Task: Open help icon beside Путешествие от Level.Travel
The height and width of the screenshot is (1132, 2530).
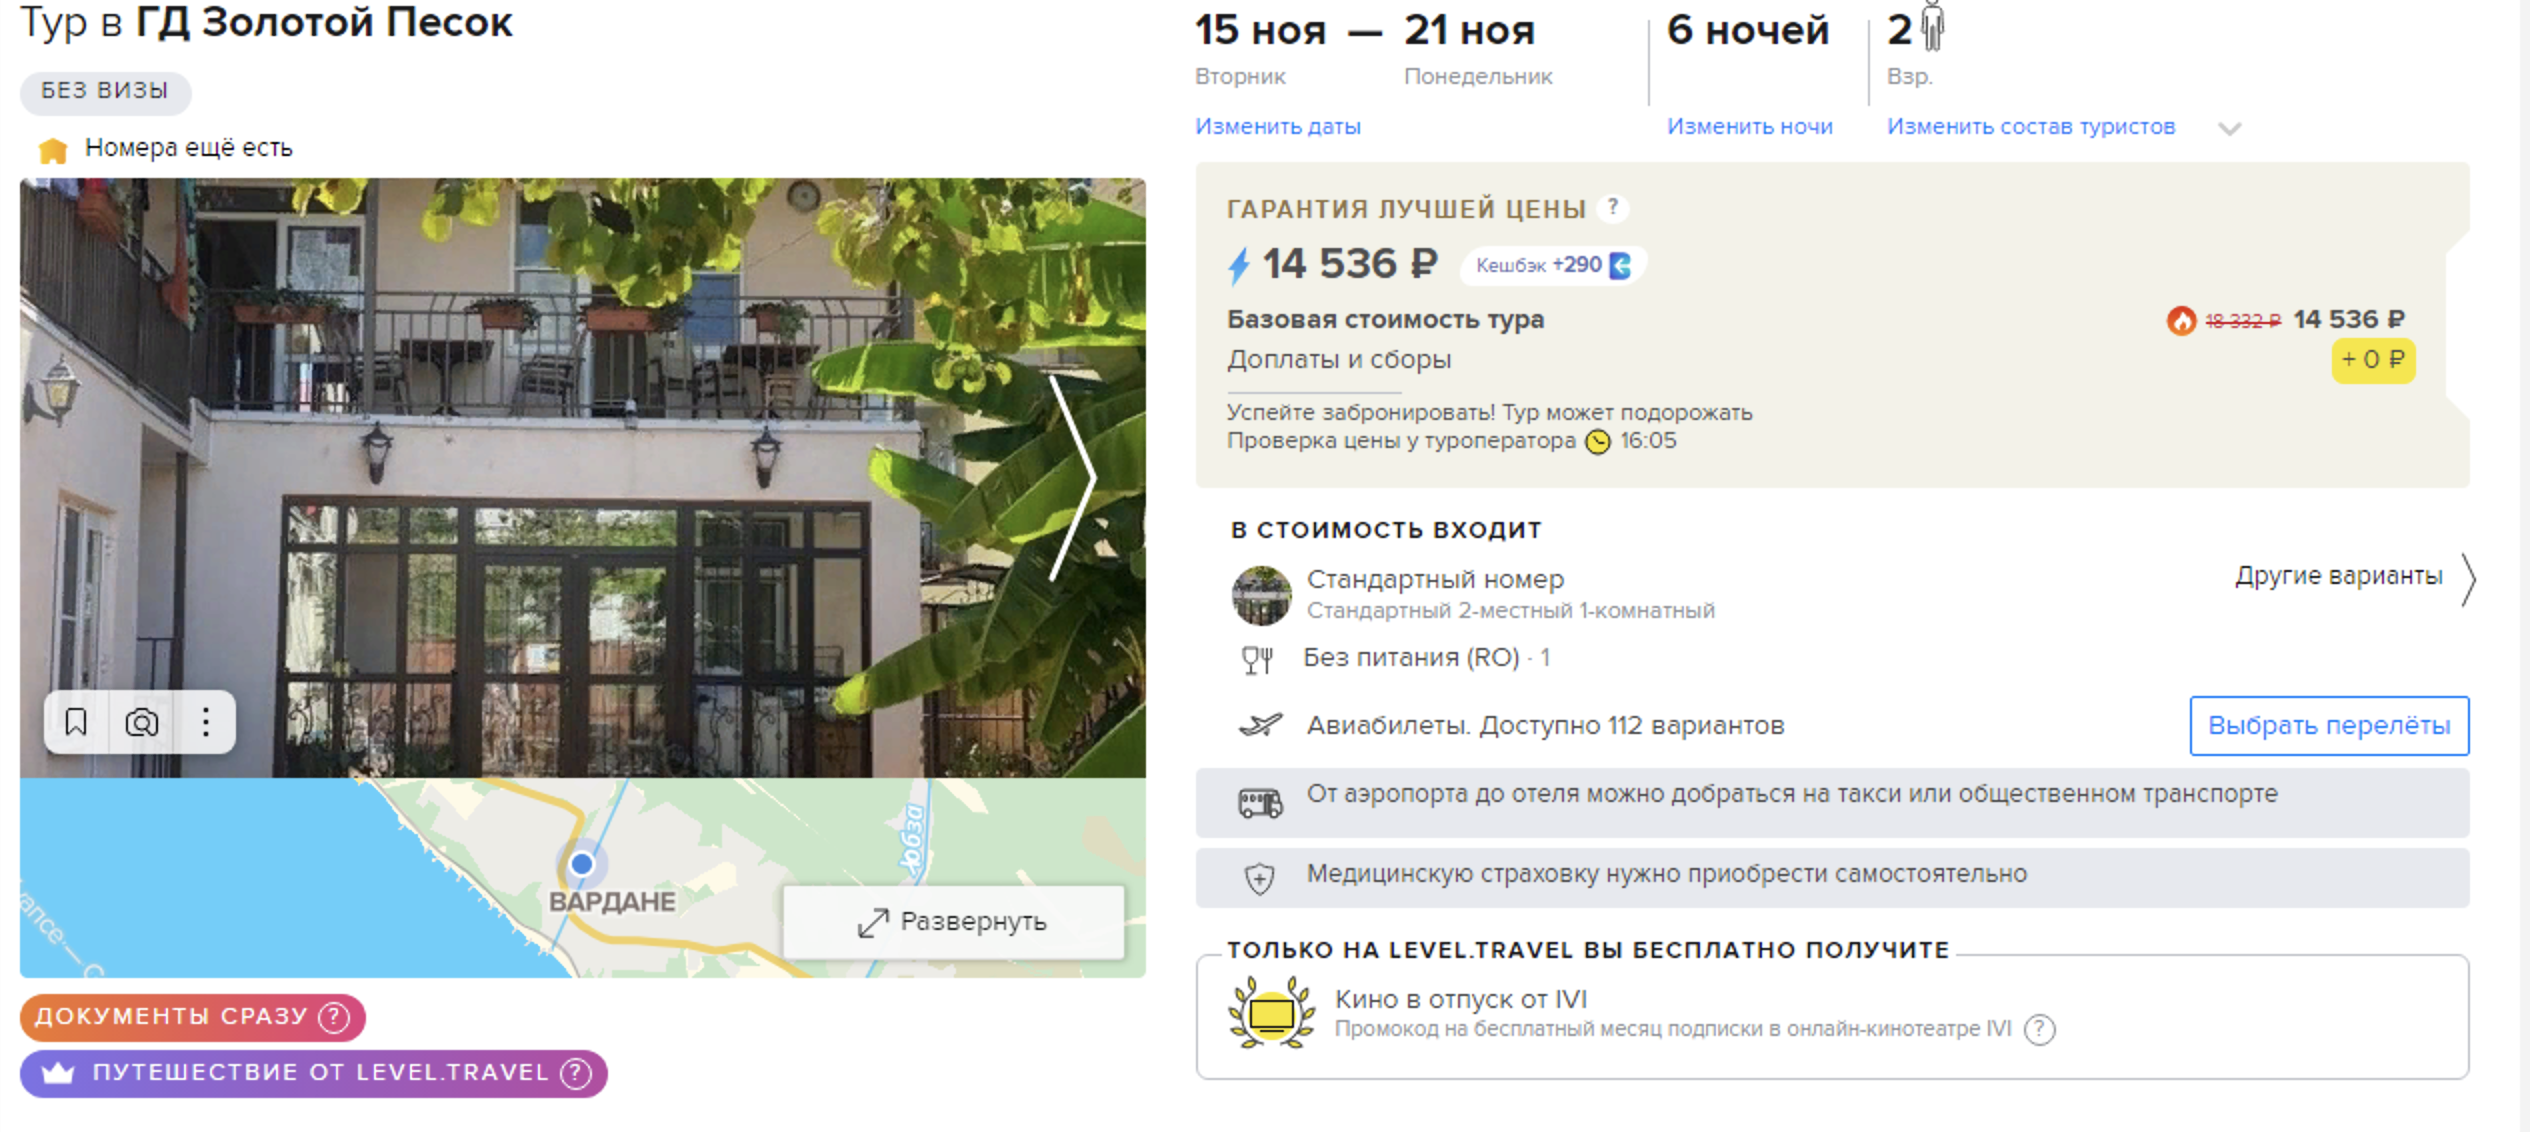Action: pyautogui.click(x=576, y=1073)
